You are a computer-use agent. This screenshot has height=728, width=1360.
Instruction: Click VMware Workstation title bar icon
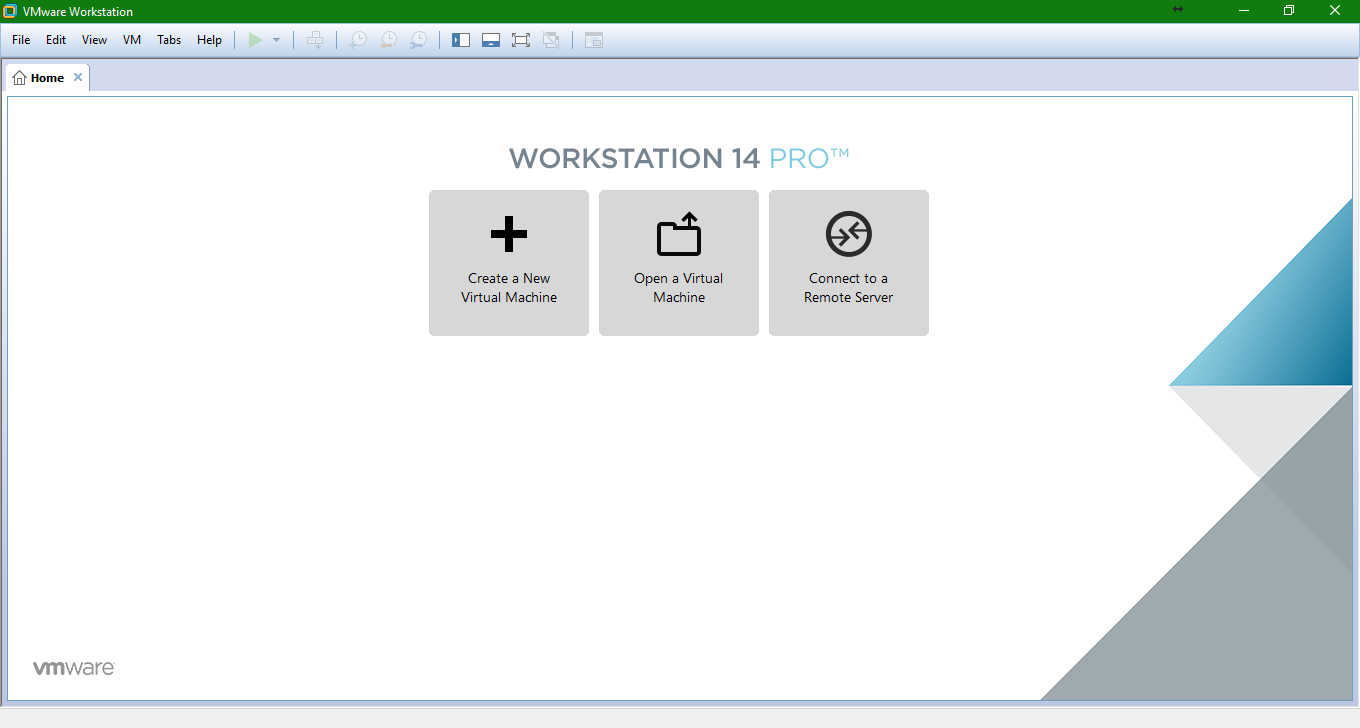click(10, 11)
